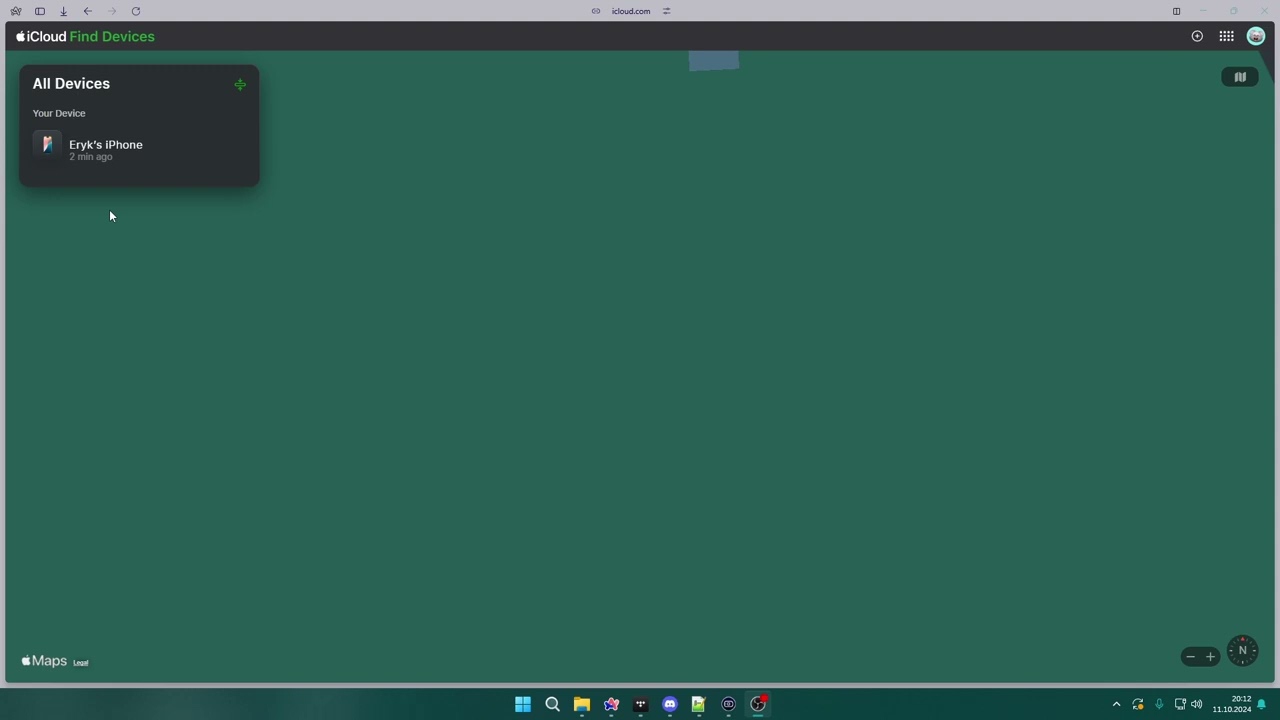
Task: Click the icloud.com address bar
Action: point(631,11)
